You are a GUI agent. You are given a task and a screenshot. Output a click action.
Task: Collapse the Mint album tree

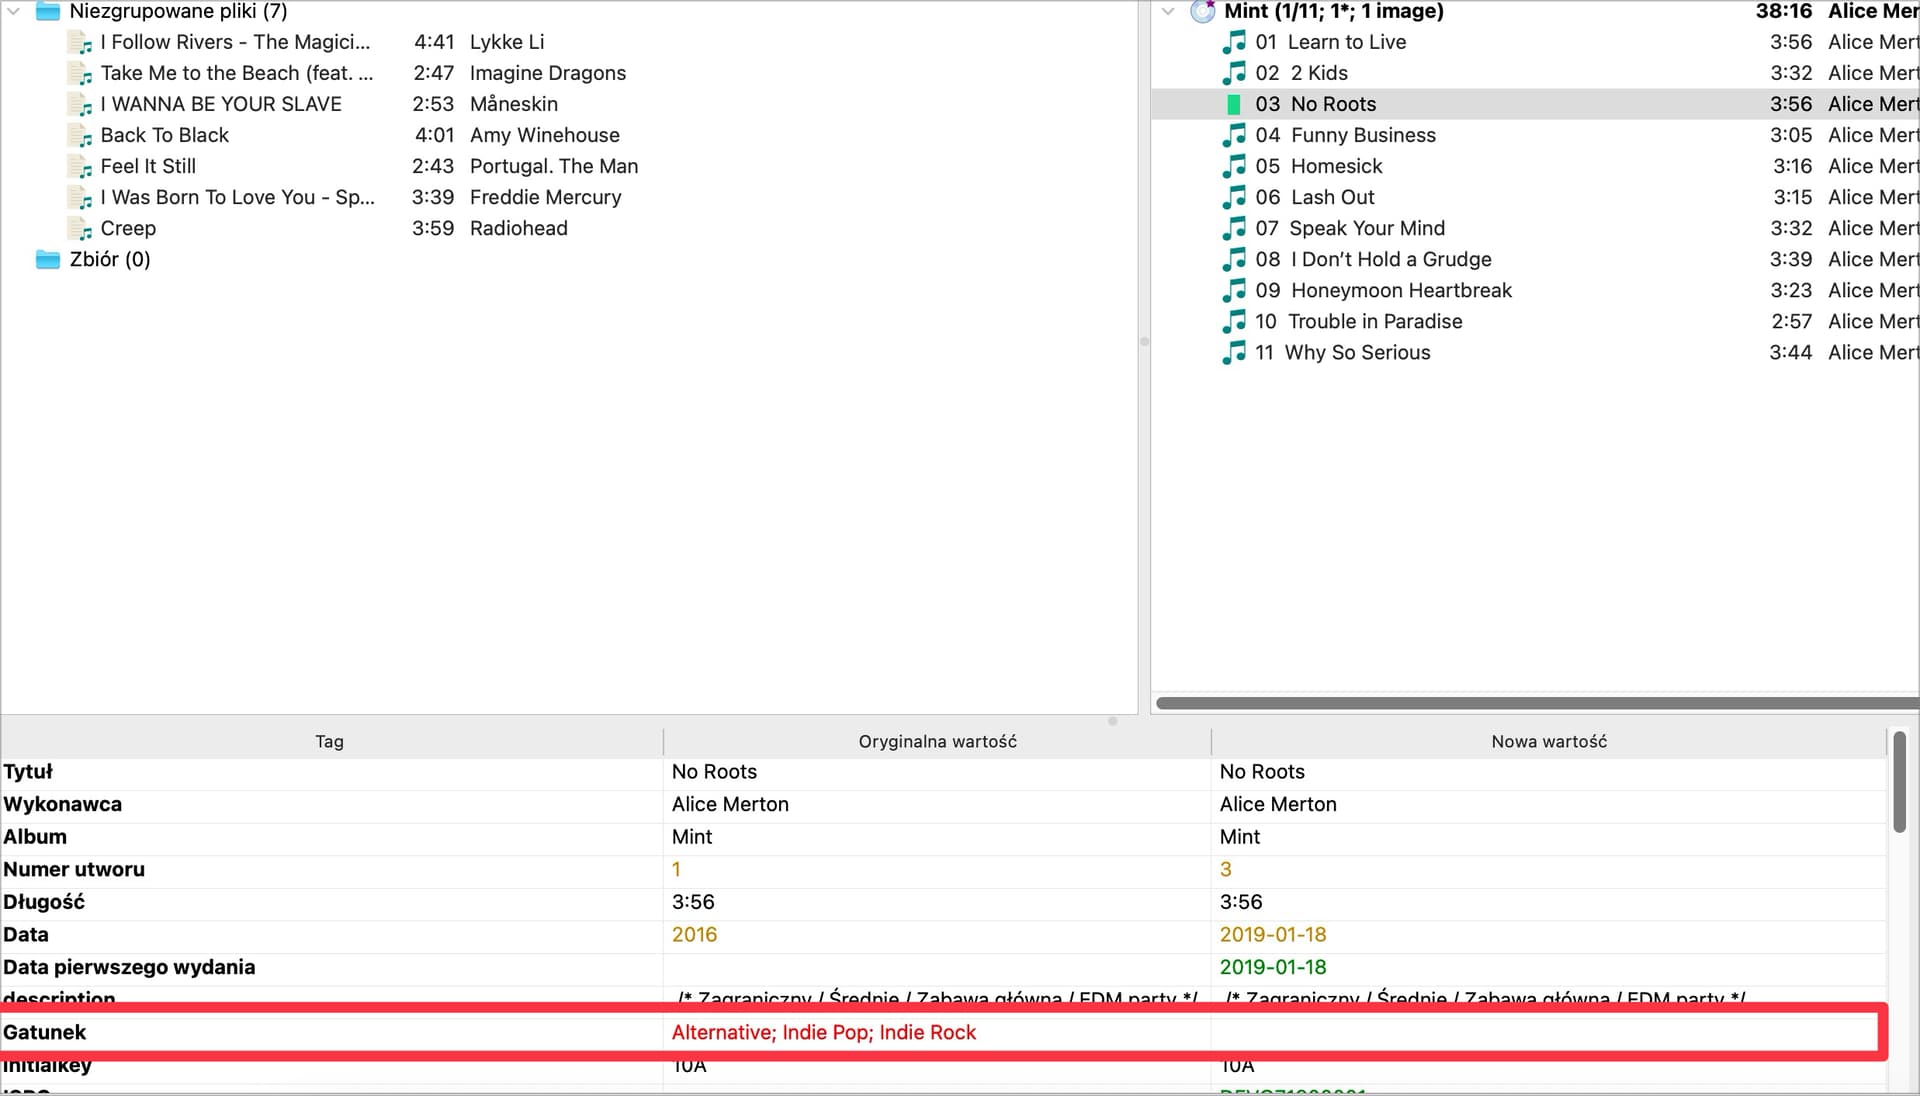coord(1168,12)
